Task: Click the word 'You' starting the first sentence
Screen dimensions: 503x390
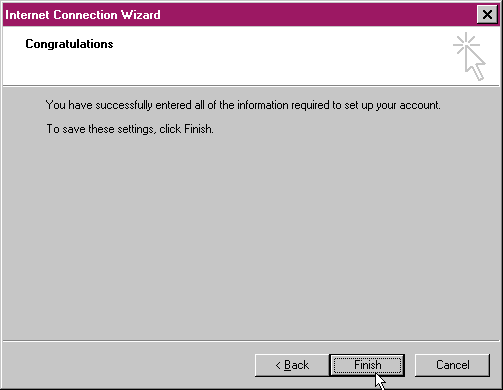Action: click(x=55, y=105)
